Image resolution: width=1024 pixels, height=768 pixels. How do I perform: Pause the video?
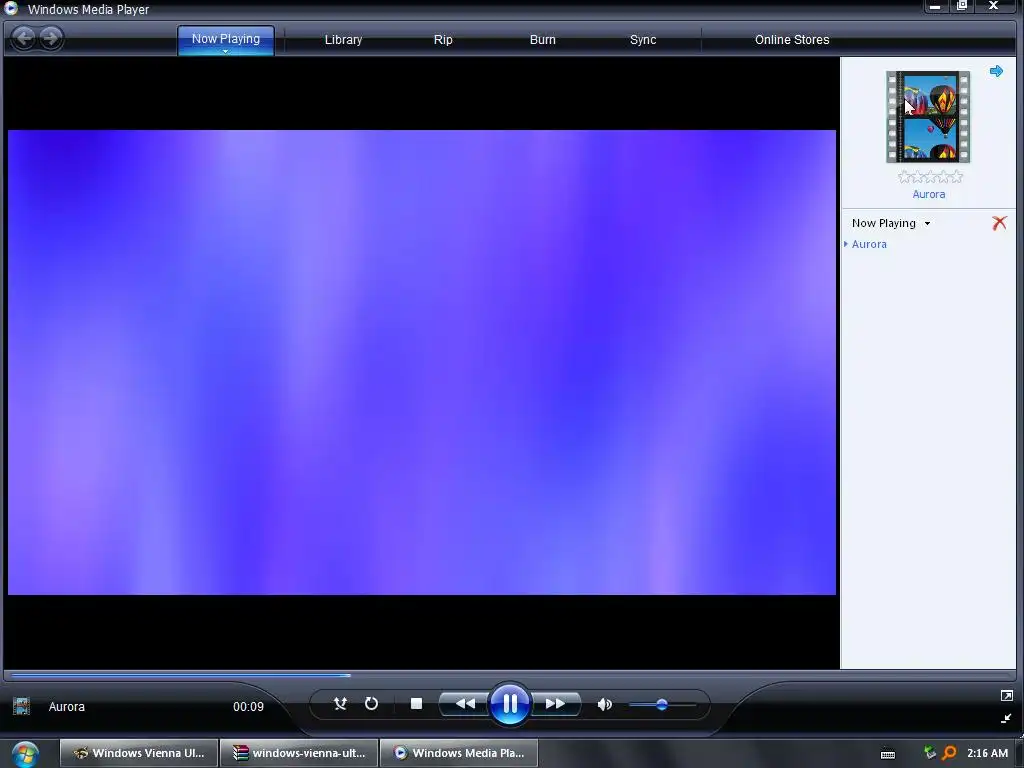click(509, 704)
